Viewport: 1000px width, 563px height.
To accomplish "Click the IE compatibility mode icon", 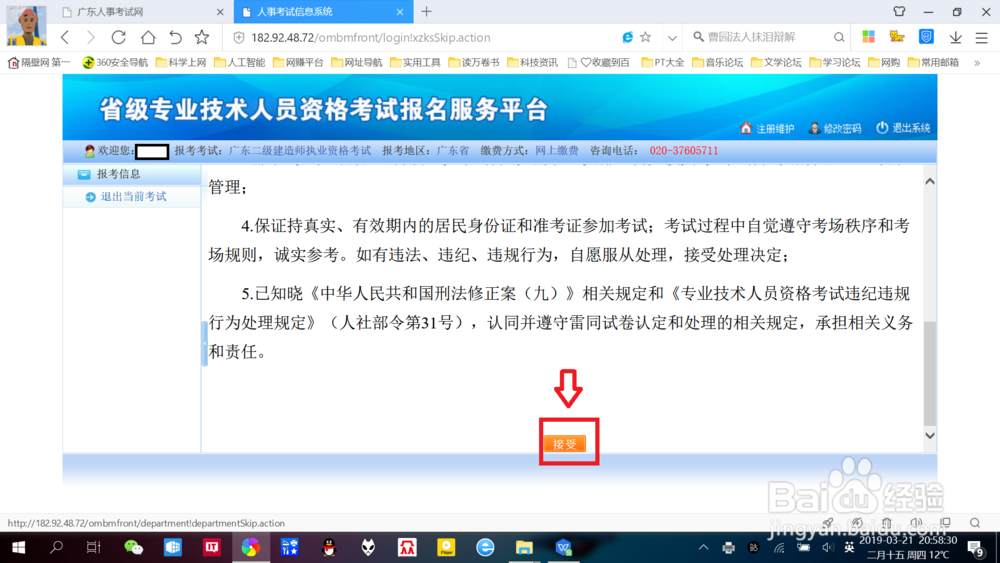I will click(x=628, y=38).
